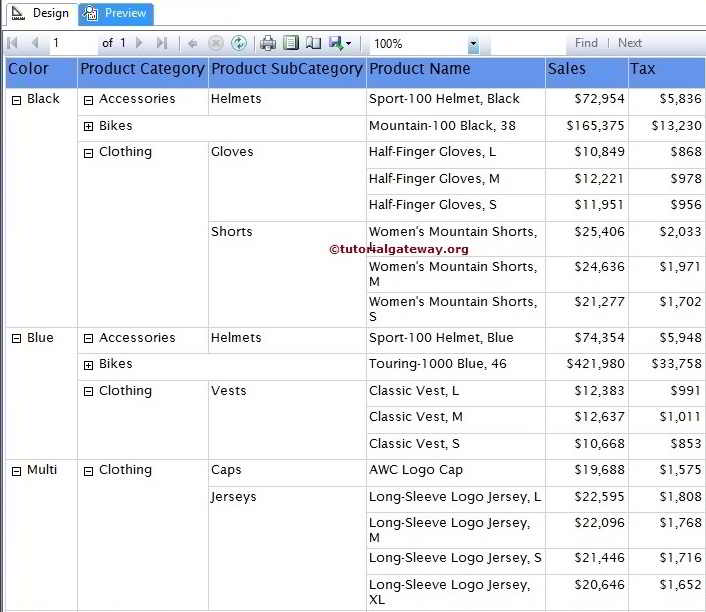Stop rendering the report
Screen dimensions: 706x612
pyautogui.click(x=216, y=44)
